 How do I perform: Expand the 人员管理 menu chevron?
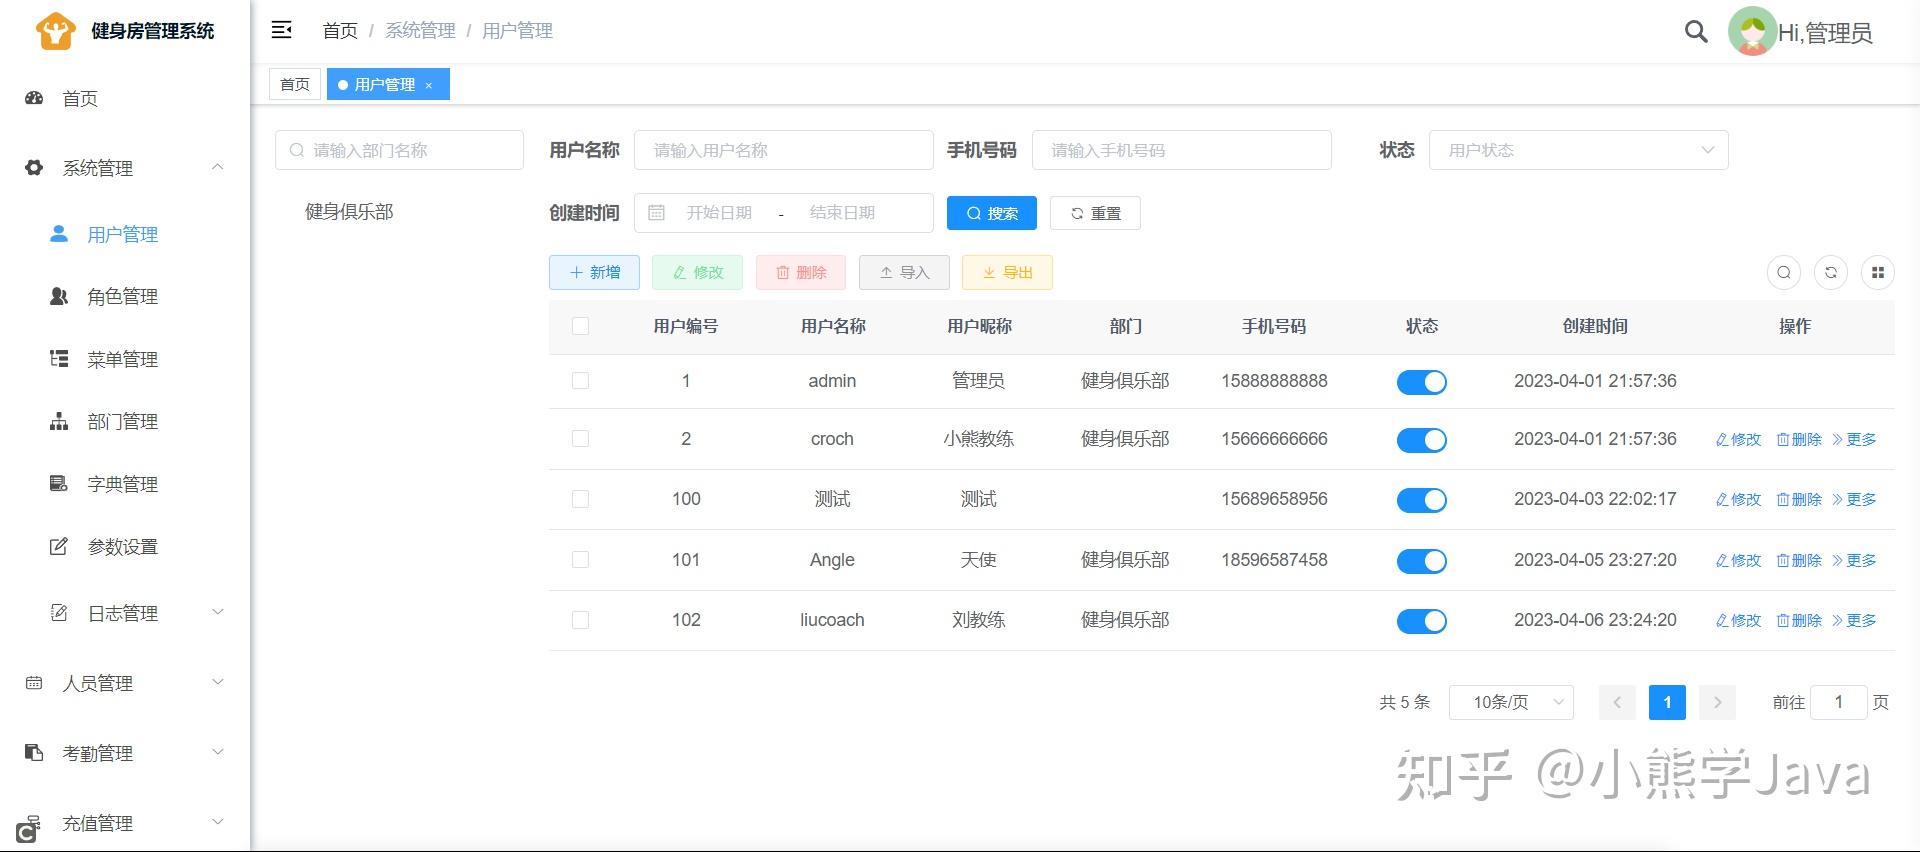(217, 682)
